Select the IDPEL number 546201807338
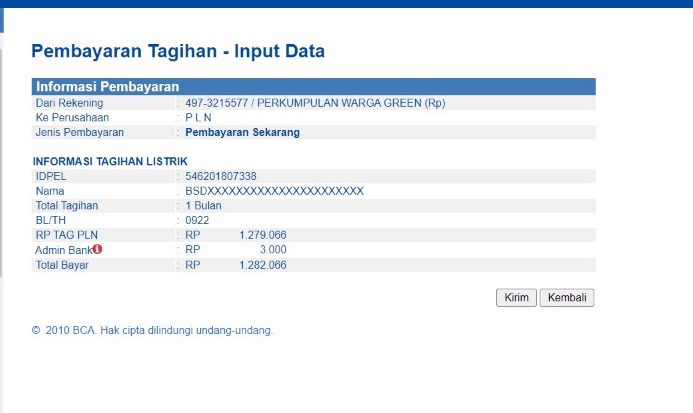 pos(221,176)
